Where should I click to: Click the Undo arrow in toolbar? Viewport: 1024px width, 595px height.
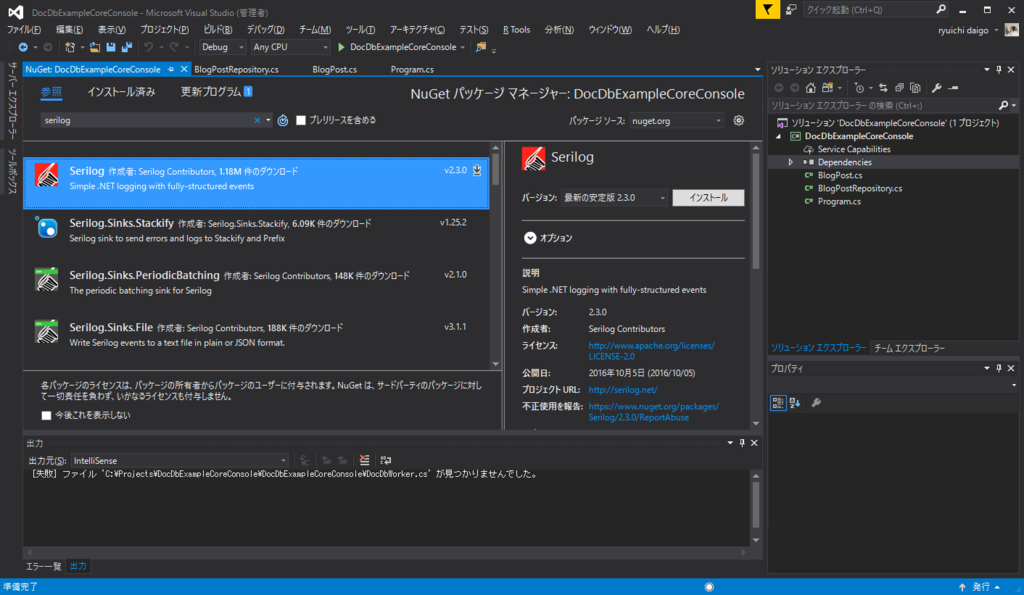pos(149,47)
